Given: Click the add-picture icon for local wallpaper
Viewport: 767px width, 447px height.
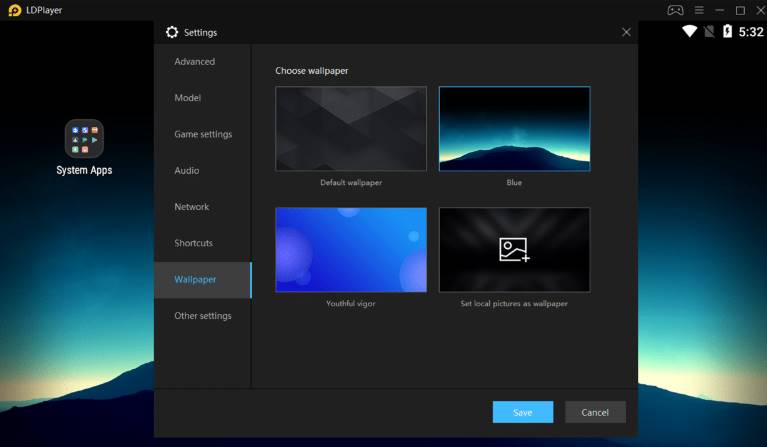Looking at the screenshot, I should (514, 250).
